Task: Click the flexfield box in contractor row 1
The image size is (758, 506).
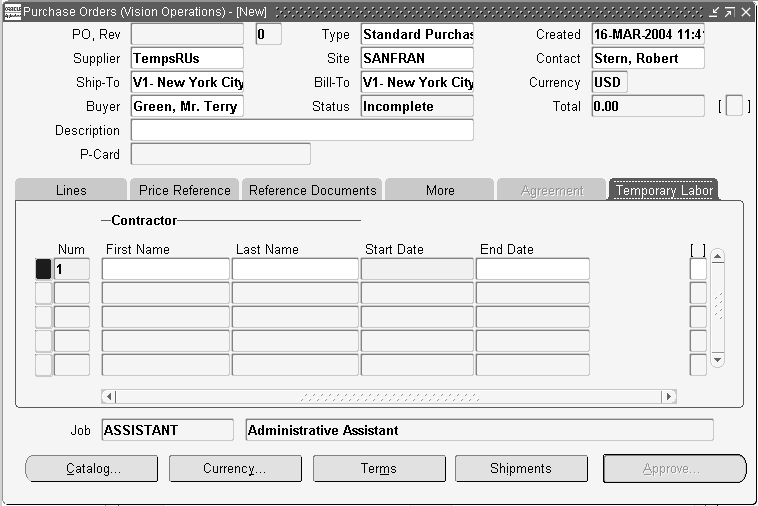Action: click(x=698, y=269)
